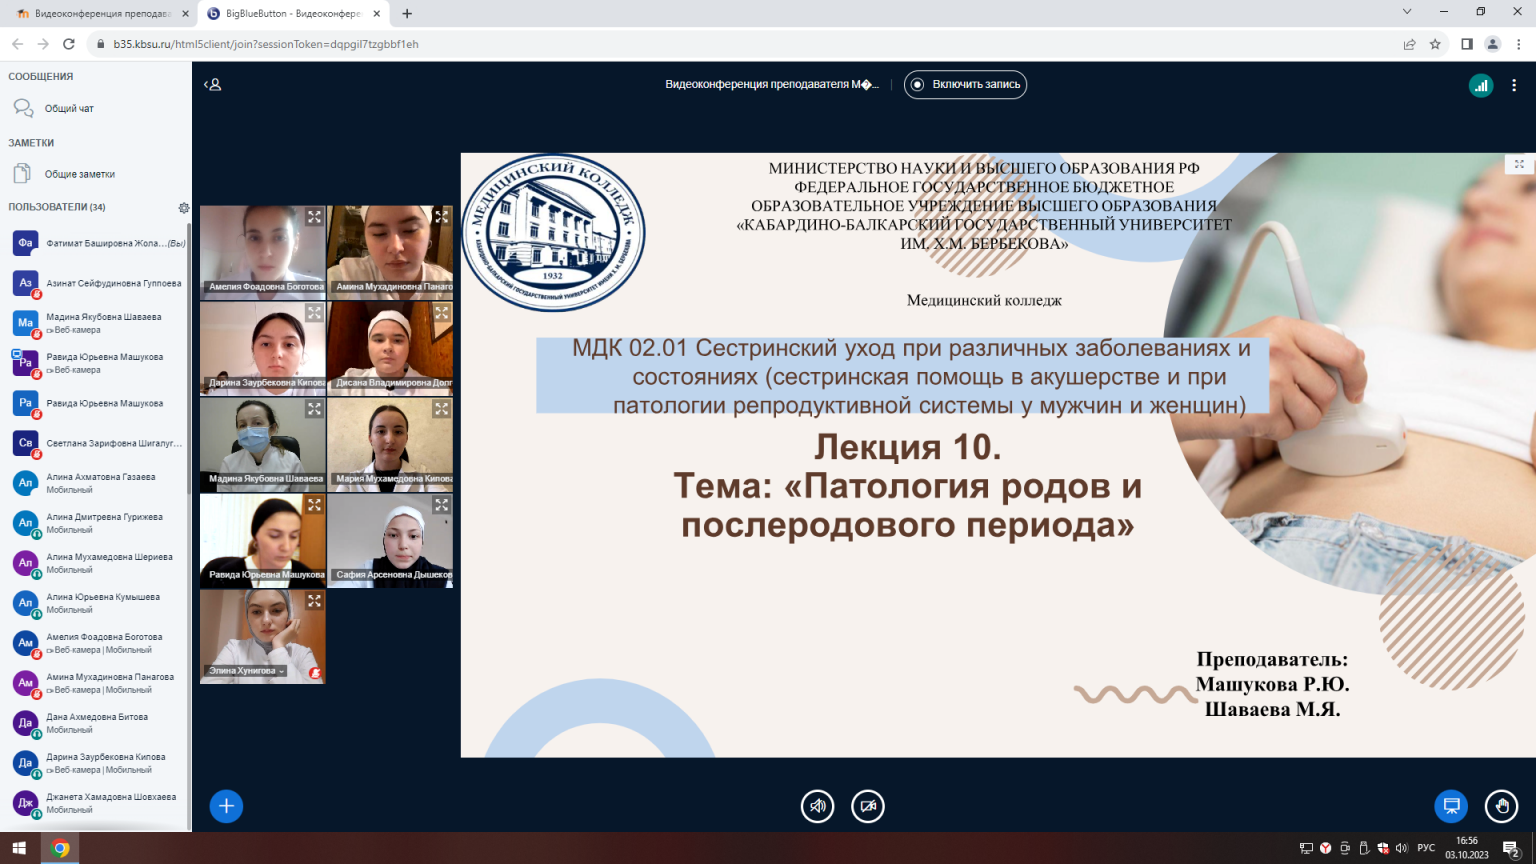Fullscreen Мадина Якубовна Шаваева webcam
This screenshot has width=1536, height=864.
(314, 409)
